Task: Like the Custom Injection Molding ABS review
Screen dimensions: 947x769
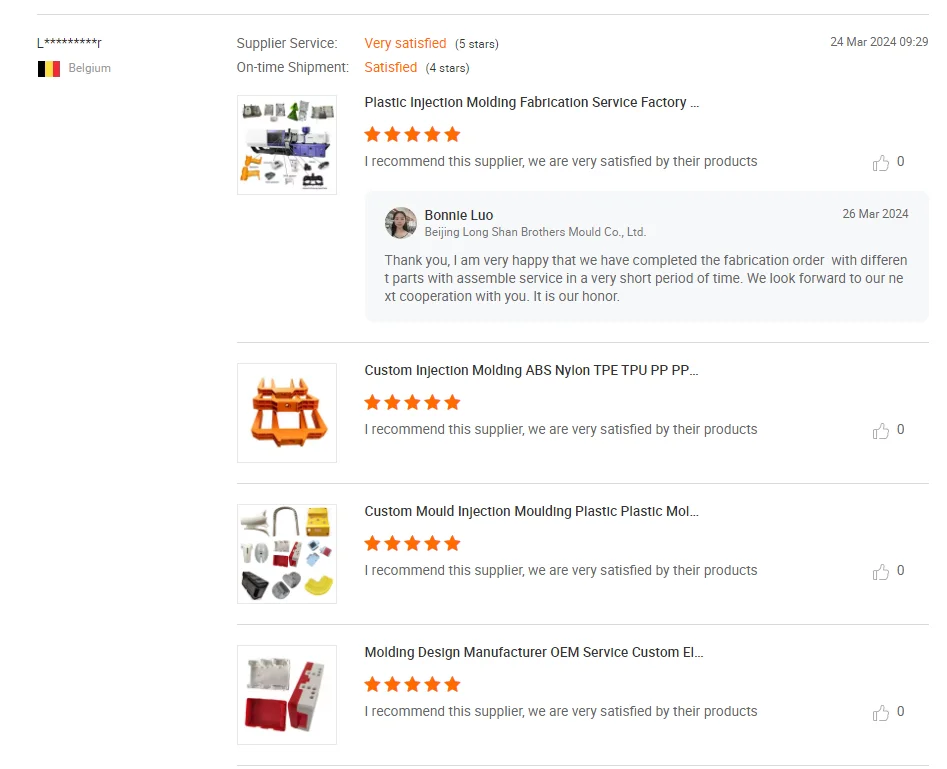Action: (881, 430)
